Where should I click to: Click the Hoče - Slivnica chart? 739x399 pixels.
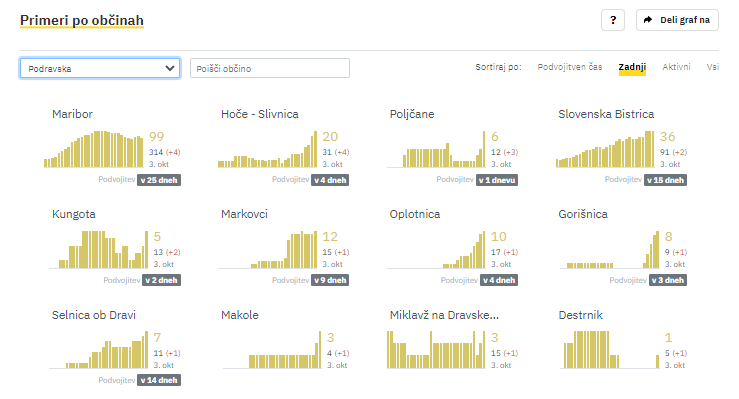point(267,149)
